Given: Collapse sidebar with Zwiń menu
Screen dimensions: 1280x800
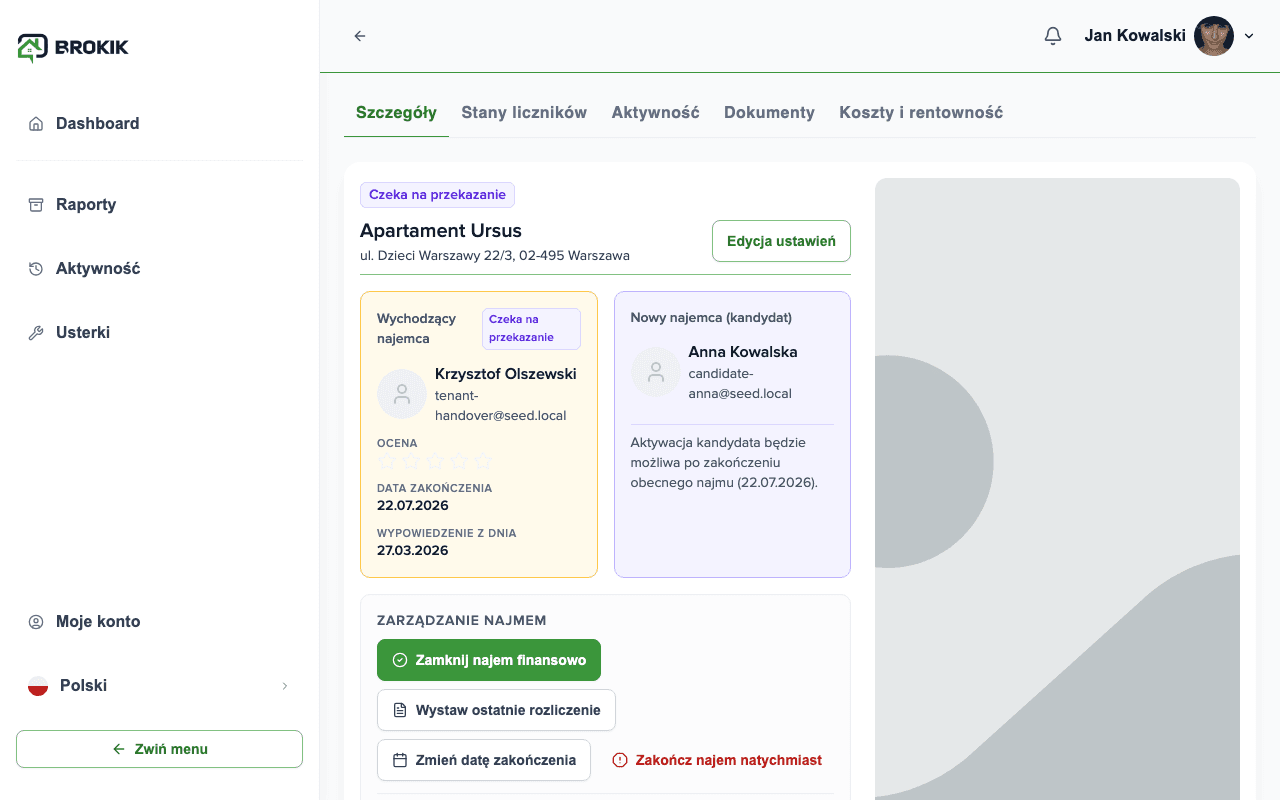Looking at the screenshot, I should point(159,749).
